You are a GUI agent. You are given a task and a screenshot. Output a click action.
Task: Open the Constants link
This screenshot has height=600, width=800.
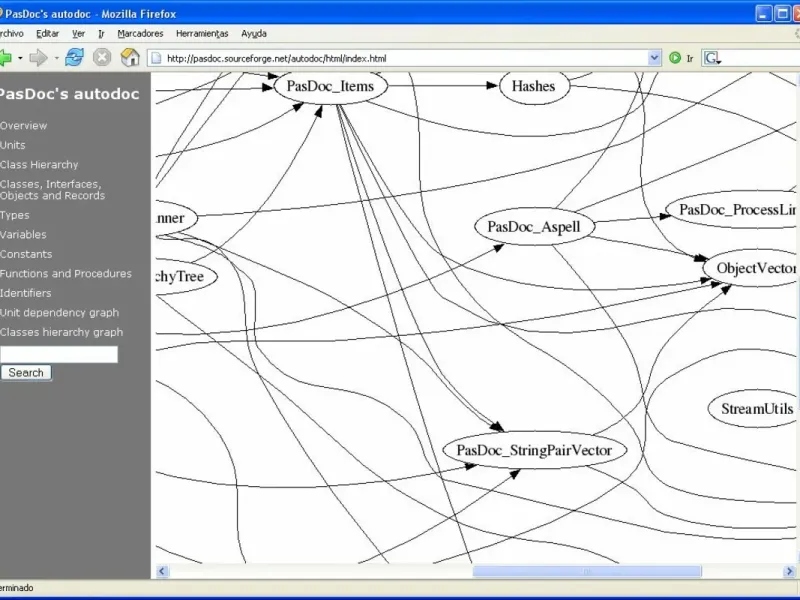point(26,254)
